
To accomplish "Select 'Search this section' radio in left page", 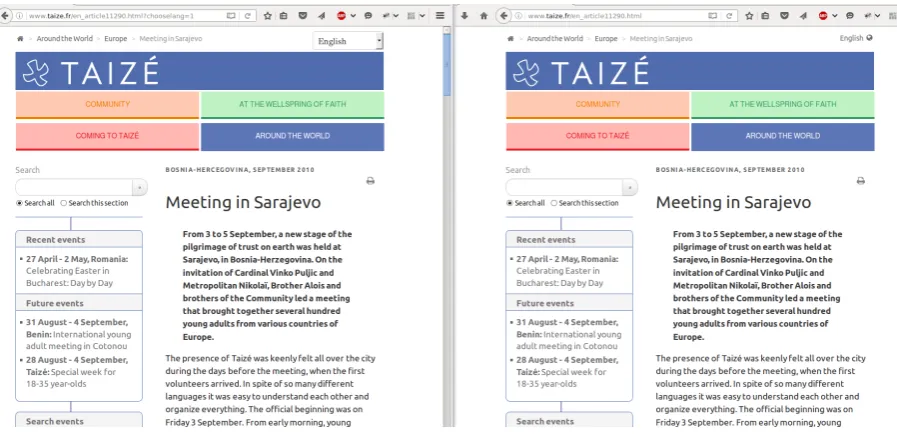I will coord(63,203).
